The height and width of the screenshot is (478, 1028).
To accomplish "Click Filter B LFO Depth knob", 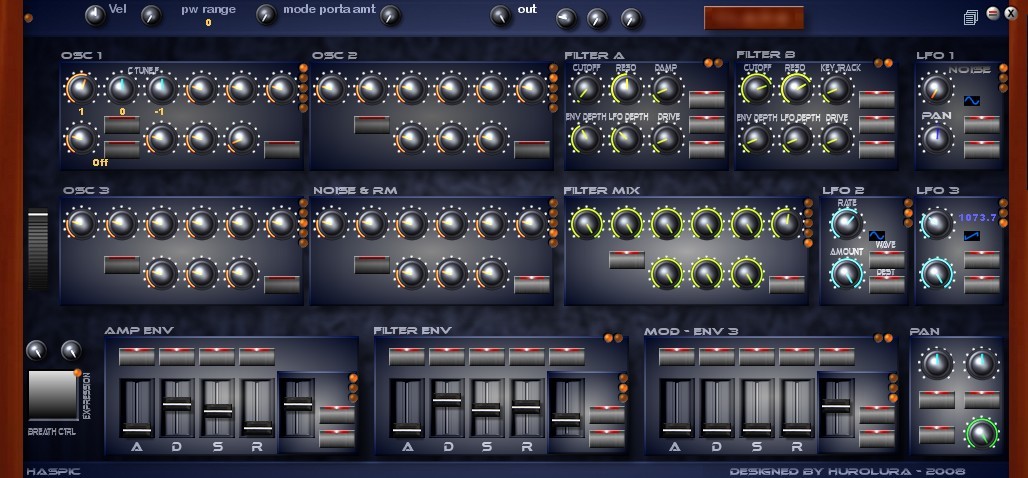I will tap(796, 139).
